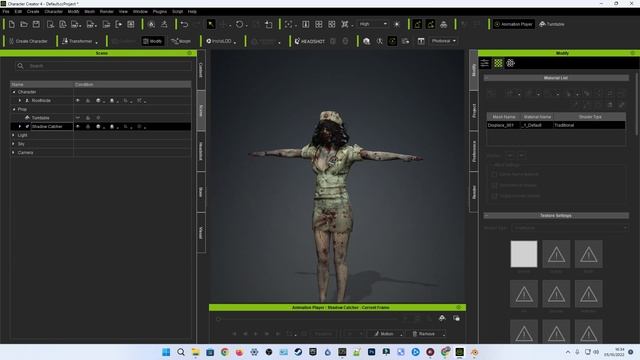Select the Turntable item in scene tree
Screen dimensions: 640x360
click(x=40, y=118)
